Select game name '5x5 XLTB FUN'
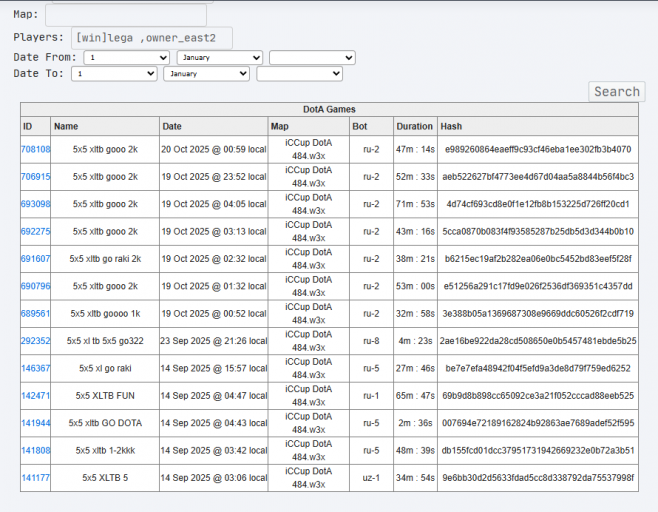The width and height of the screenshot is (658, 512). (105, 396)
